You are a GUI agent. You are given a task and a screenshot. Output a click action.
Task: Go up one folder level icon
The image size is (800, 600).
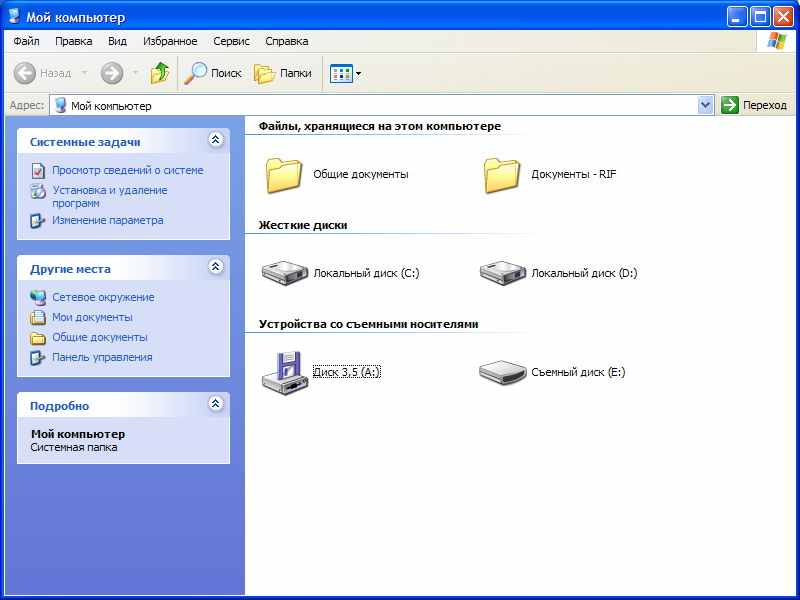[160, 73]
